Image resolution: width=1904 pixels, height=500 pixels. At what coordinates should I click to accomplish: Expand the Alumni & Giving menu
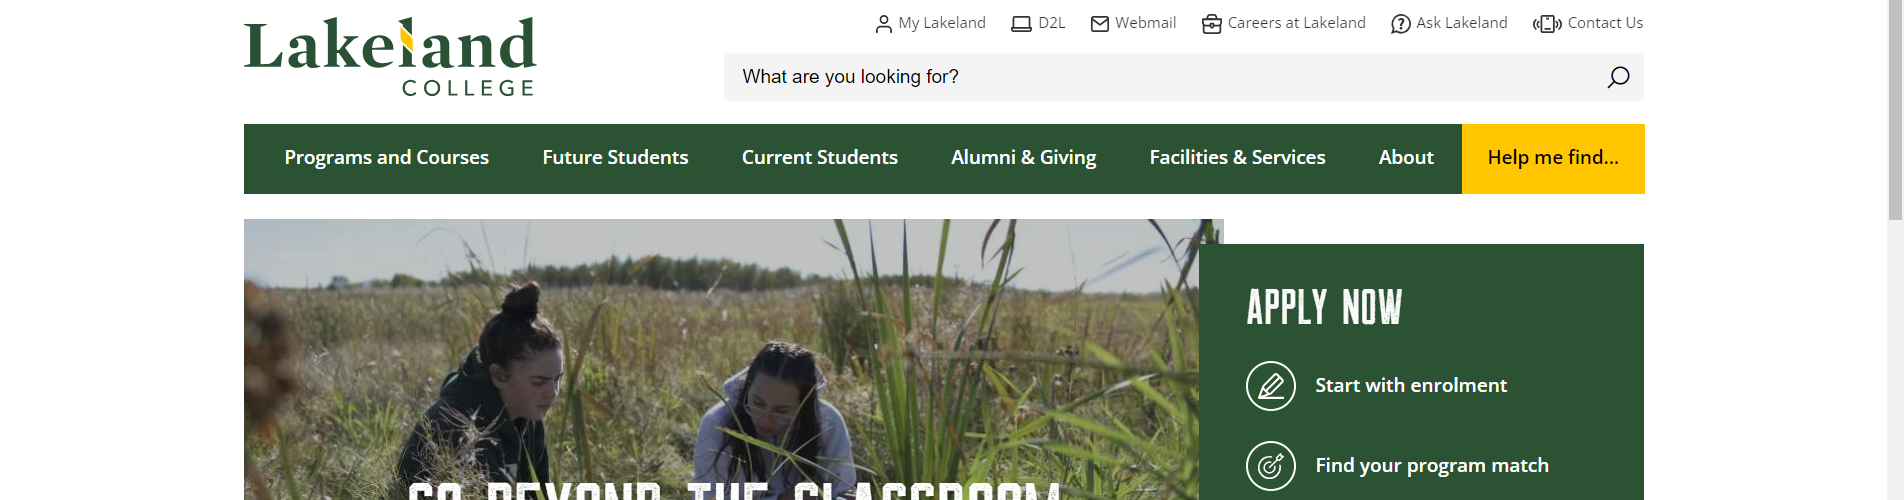tap(1024, 158)
